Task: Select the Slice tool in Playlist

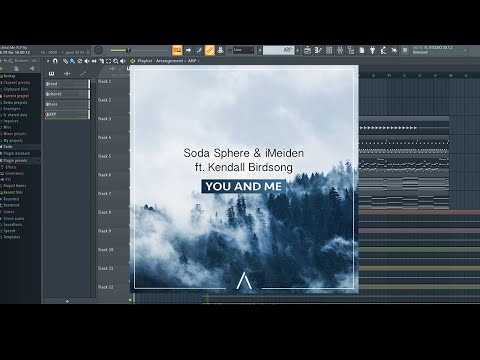Action: [101, 61]
